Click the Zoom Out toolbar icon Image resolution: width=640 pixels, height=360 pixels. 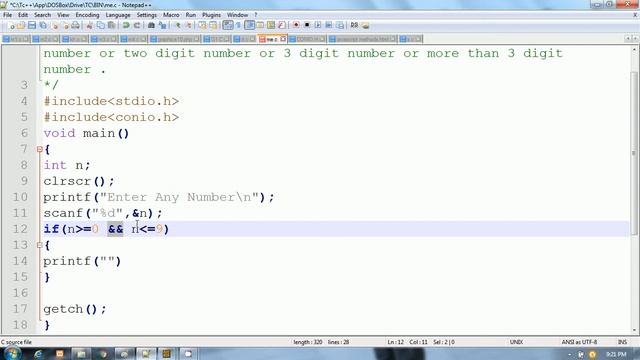click(189, 25)
